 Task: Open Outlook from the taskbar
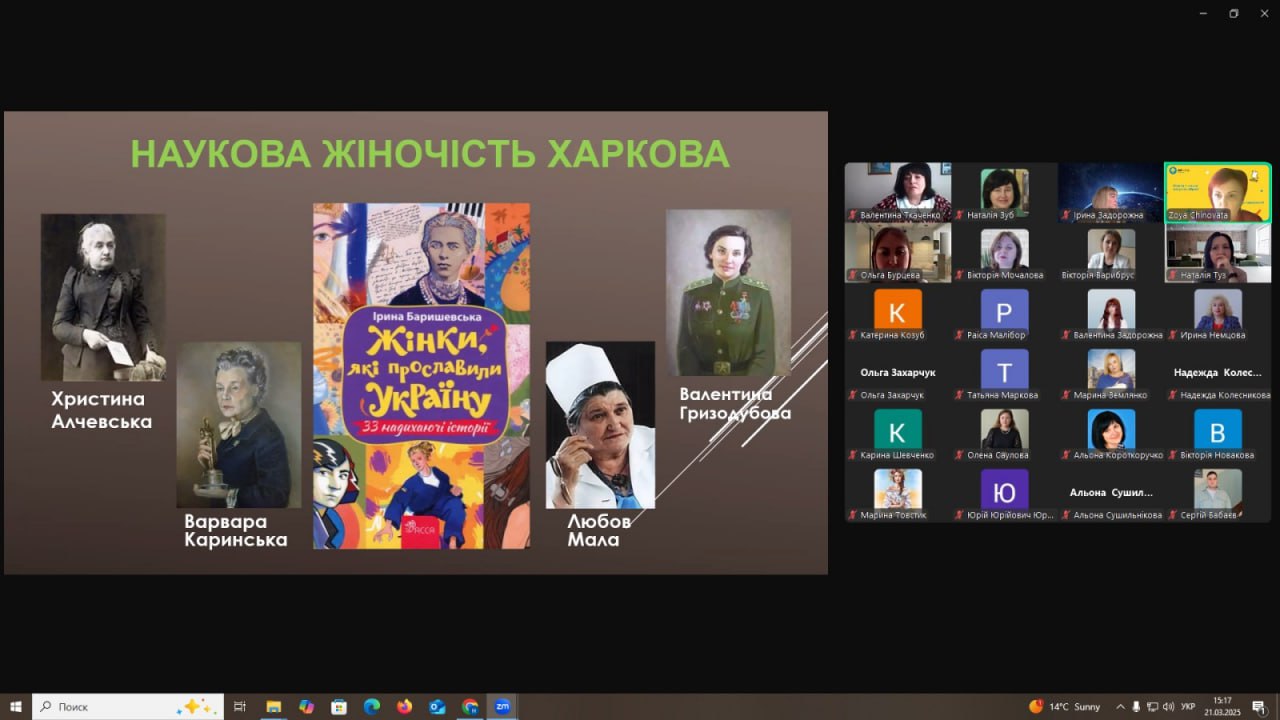pyautogui.click(x=437, y=706)
